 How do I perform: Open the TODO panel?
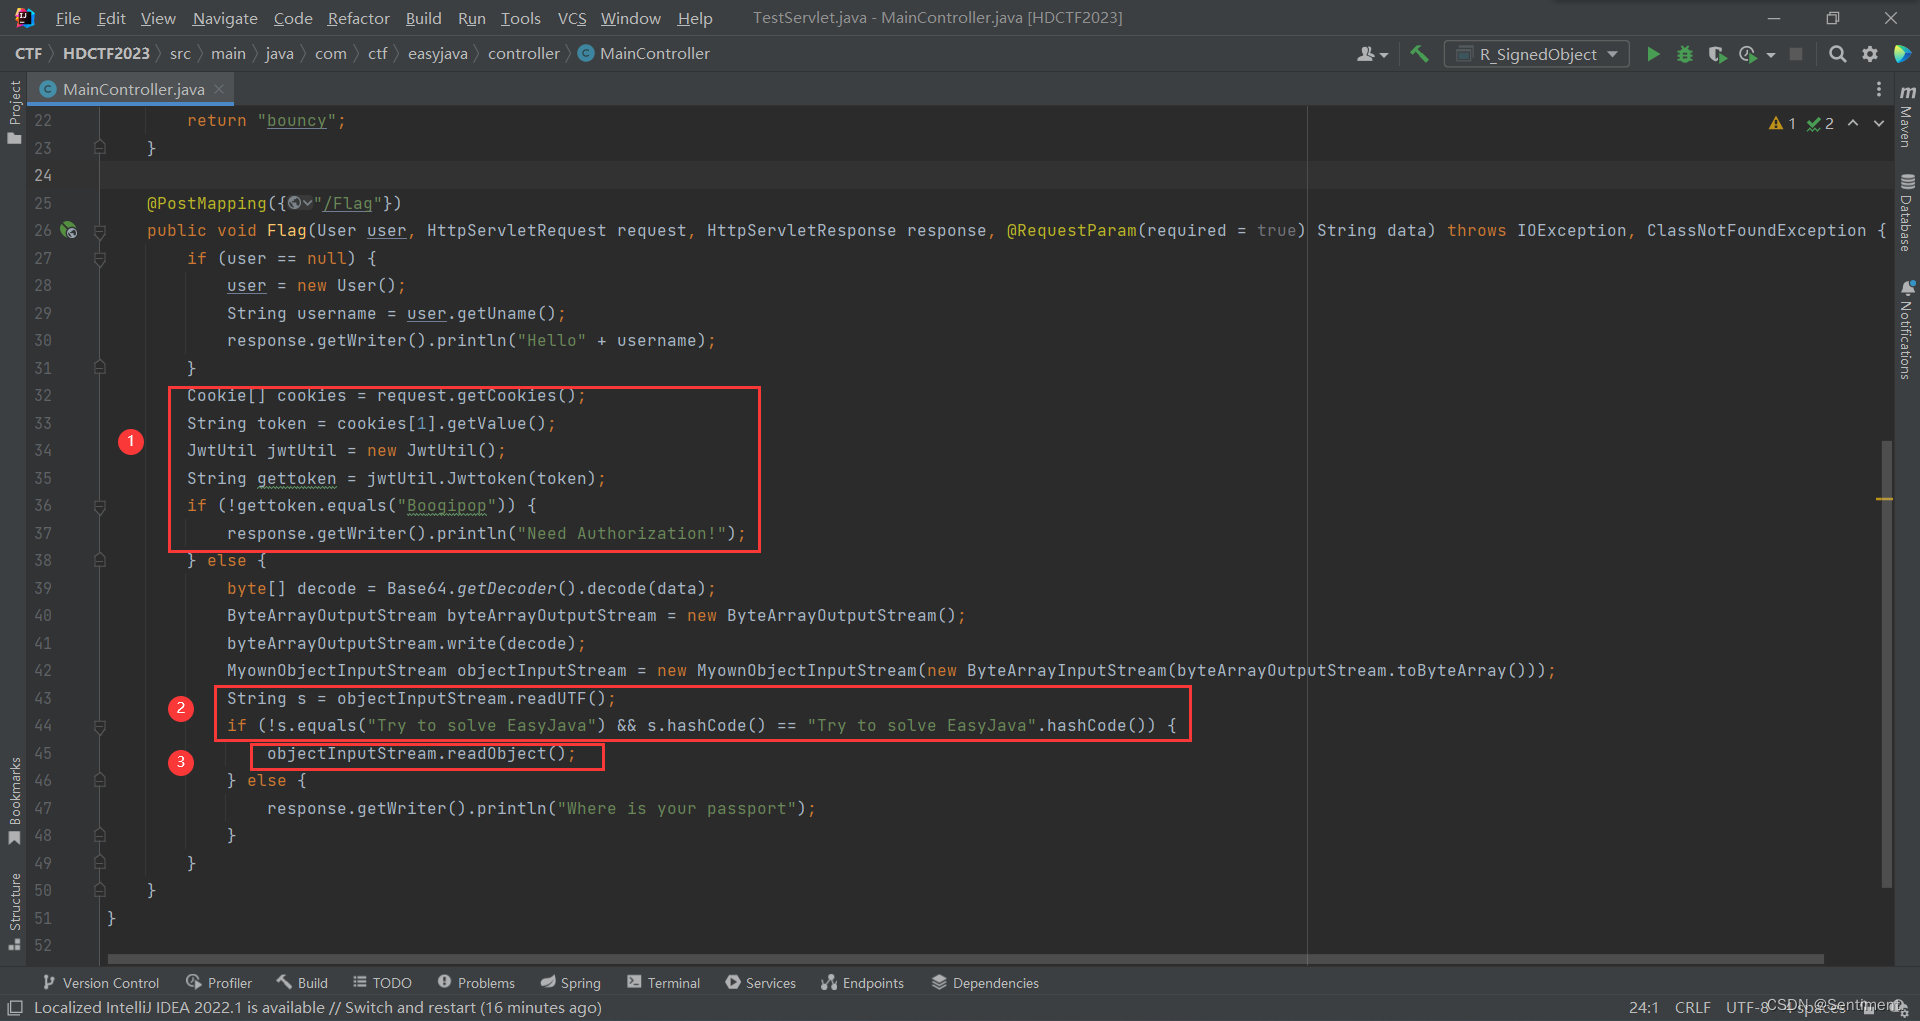tap(382, 983)
